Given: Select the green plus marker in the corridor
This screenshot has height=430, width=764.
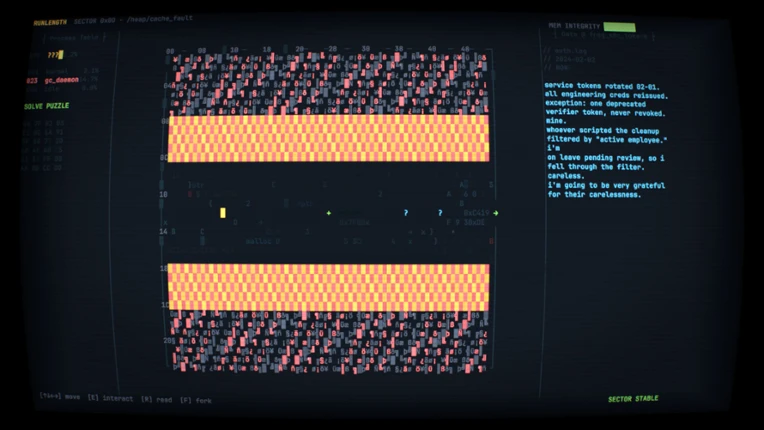Looking at the screenshot, I should [329, 213].
